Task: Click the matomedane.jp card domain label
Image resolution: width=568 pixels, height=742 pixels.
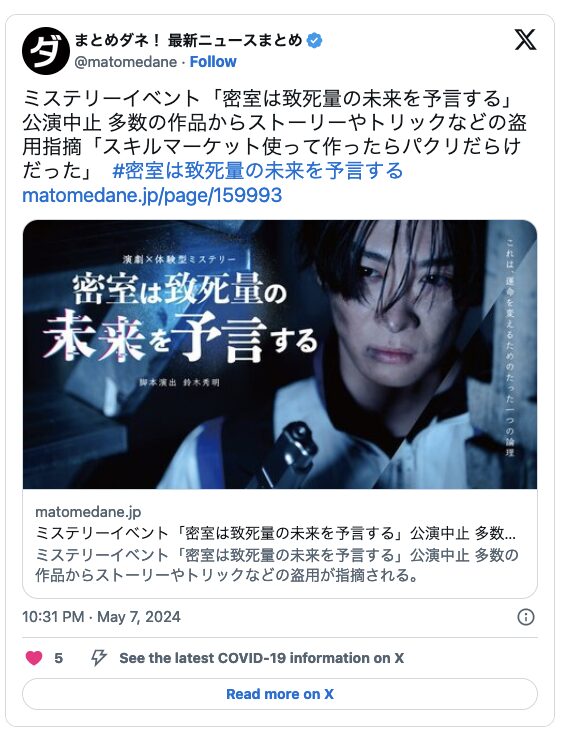Action: pyautogui.click(x=88, y=512)
